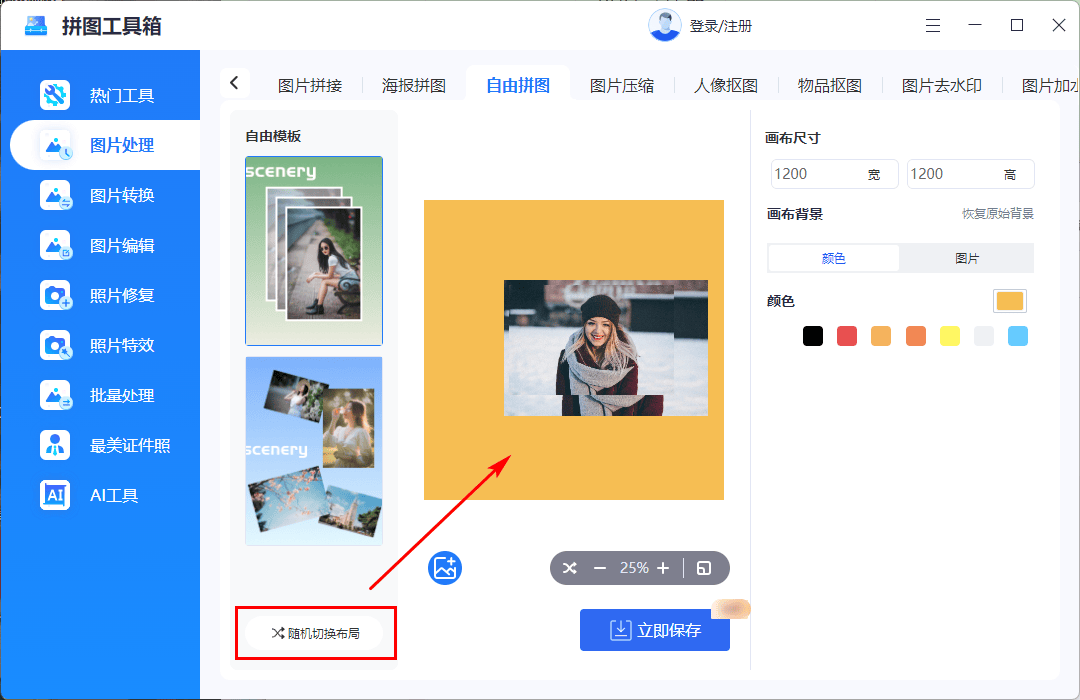Switch to the 海报拼图 tab
This screenshot has width=1080, height=700.
[x=413, y=85]
